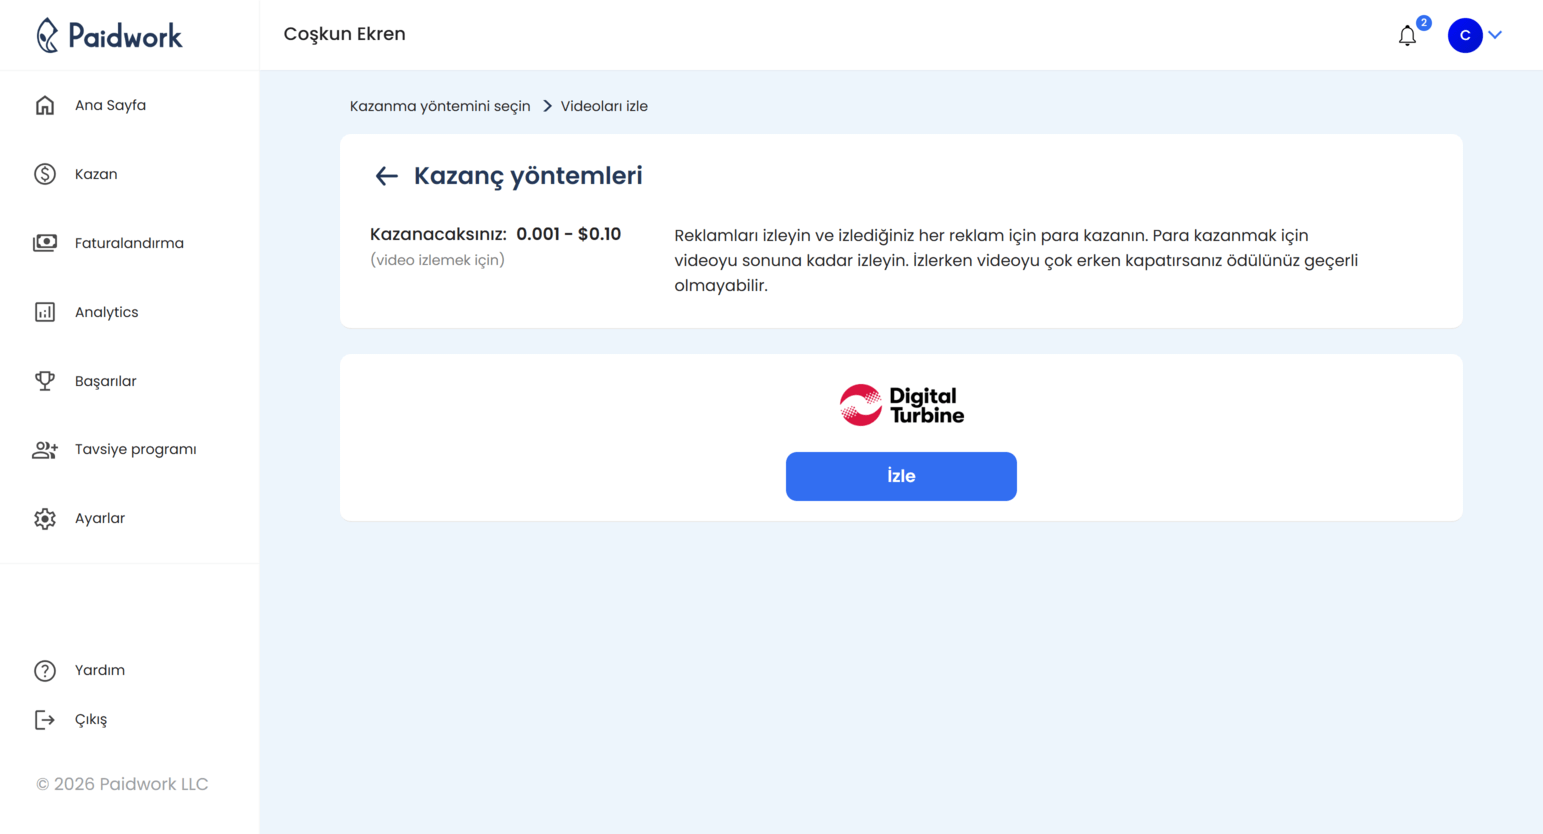Open Ayarlar with the gear icon
The image size is (1543, 834).
click(x=45, y=518)
